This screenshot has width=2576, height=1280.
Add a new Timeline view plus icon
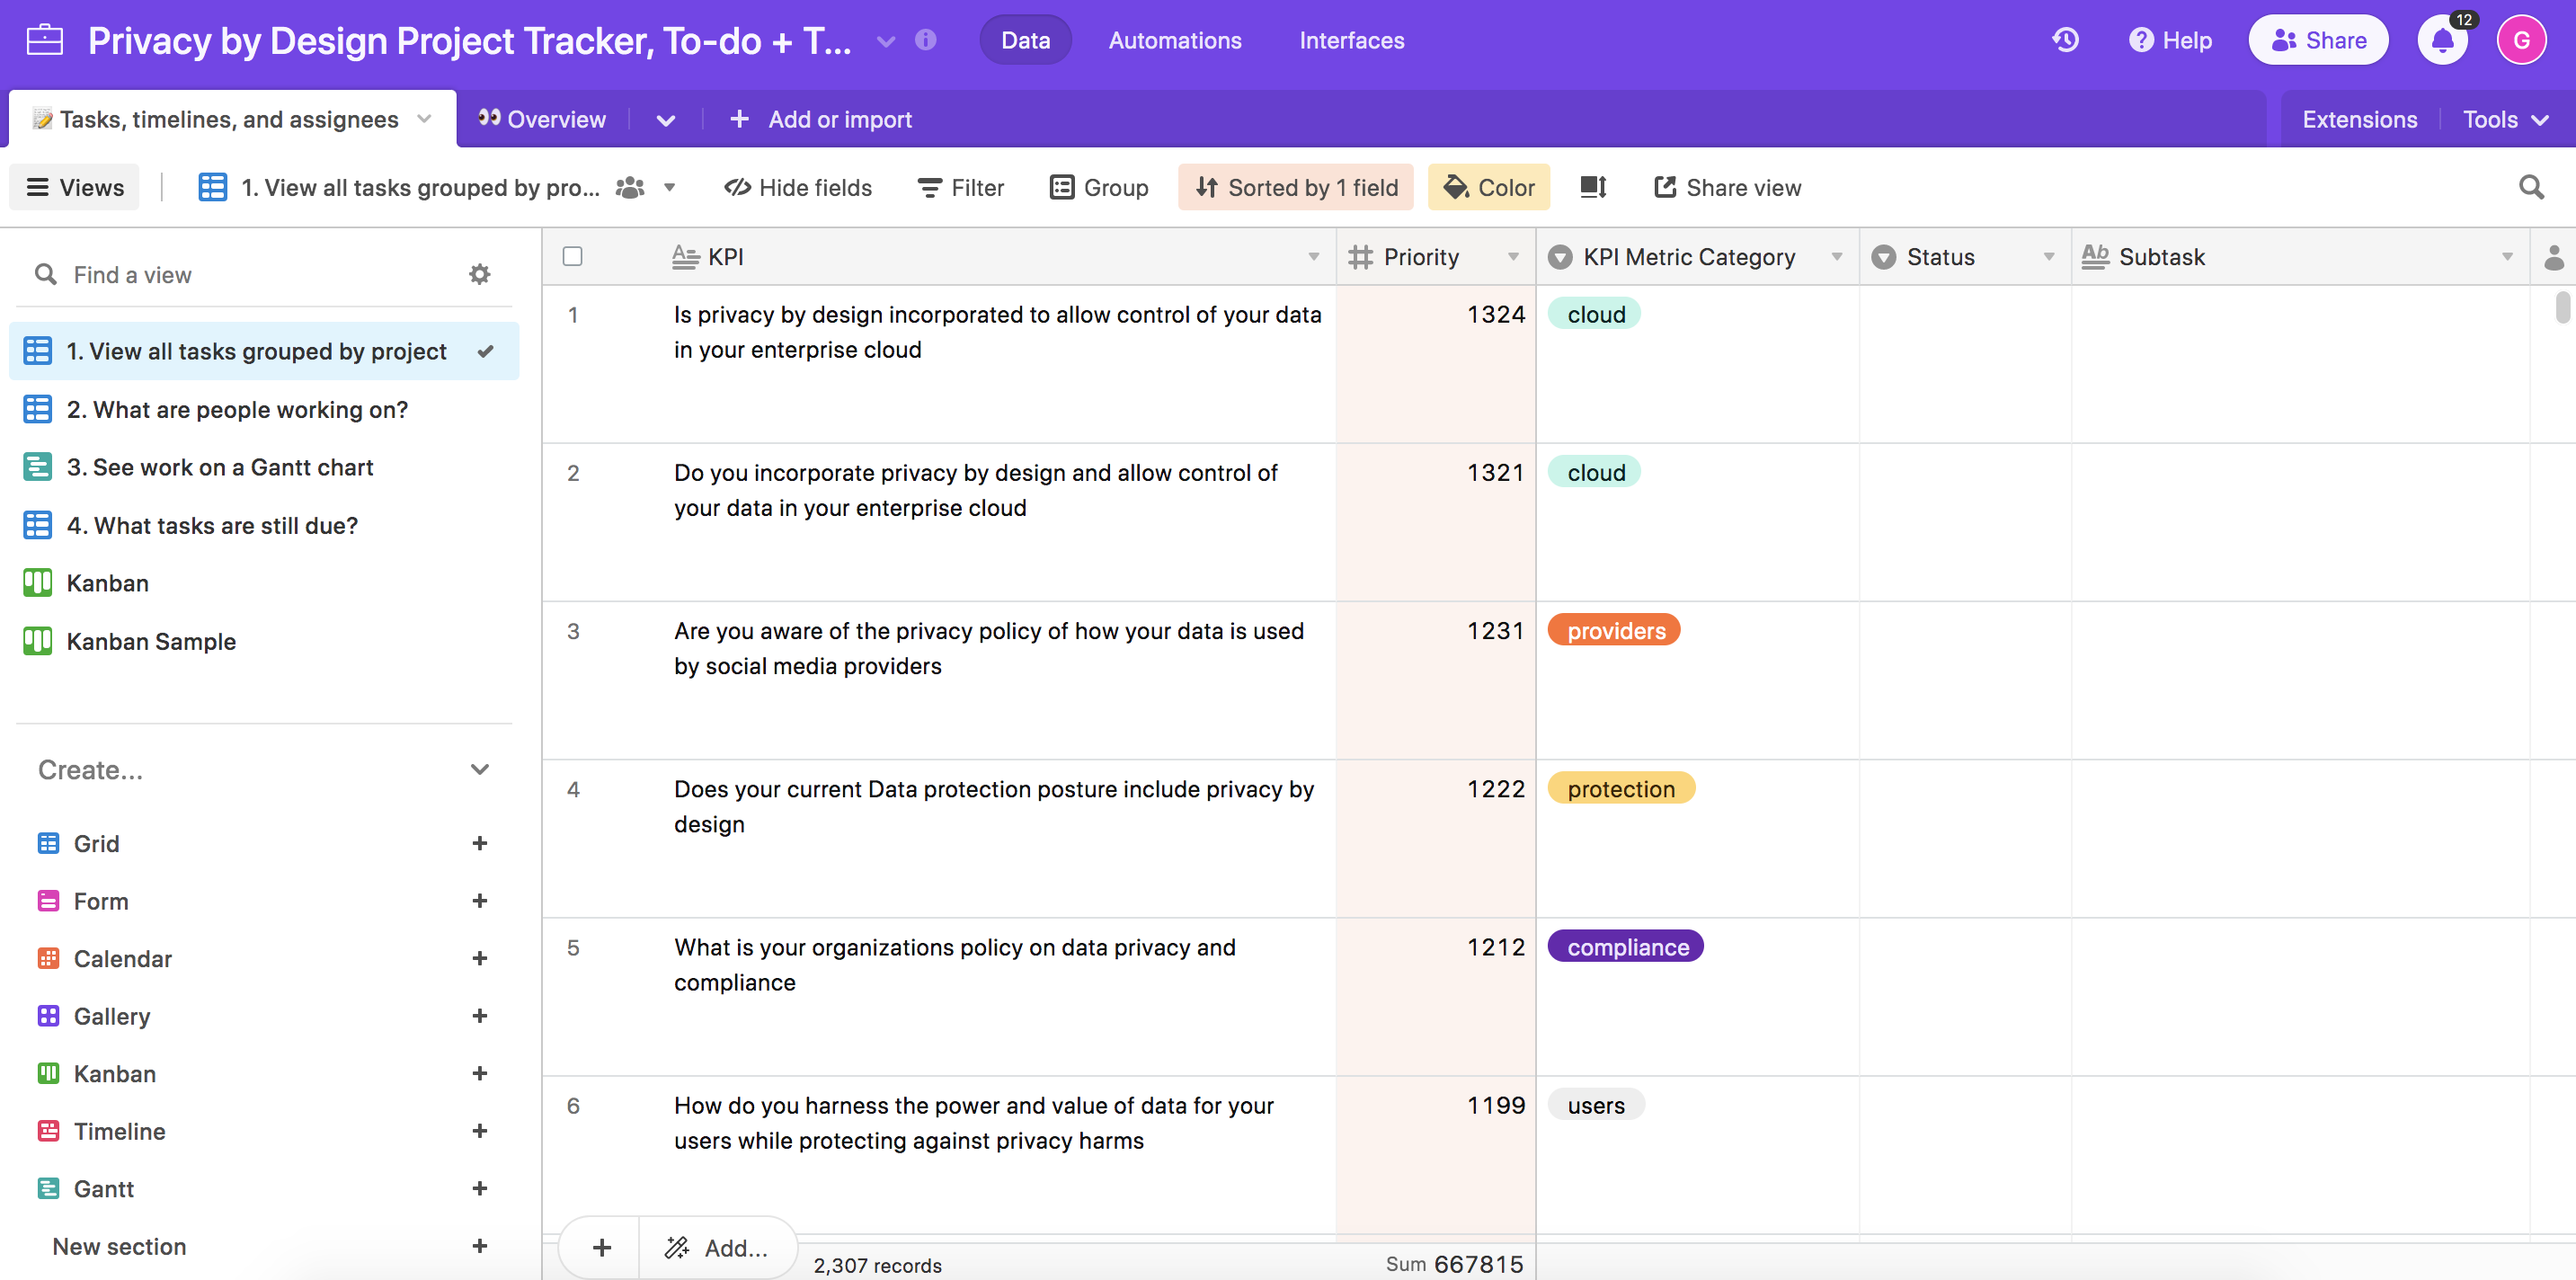[480, 1131]
